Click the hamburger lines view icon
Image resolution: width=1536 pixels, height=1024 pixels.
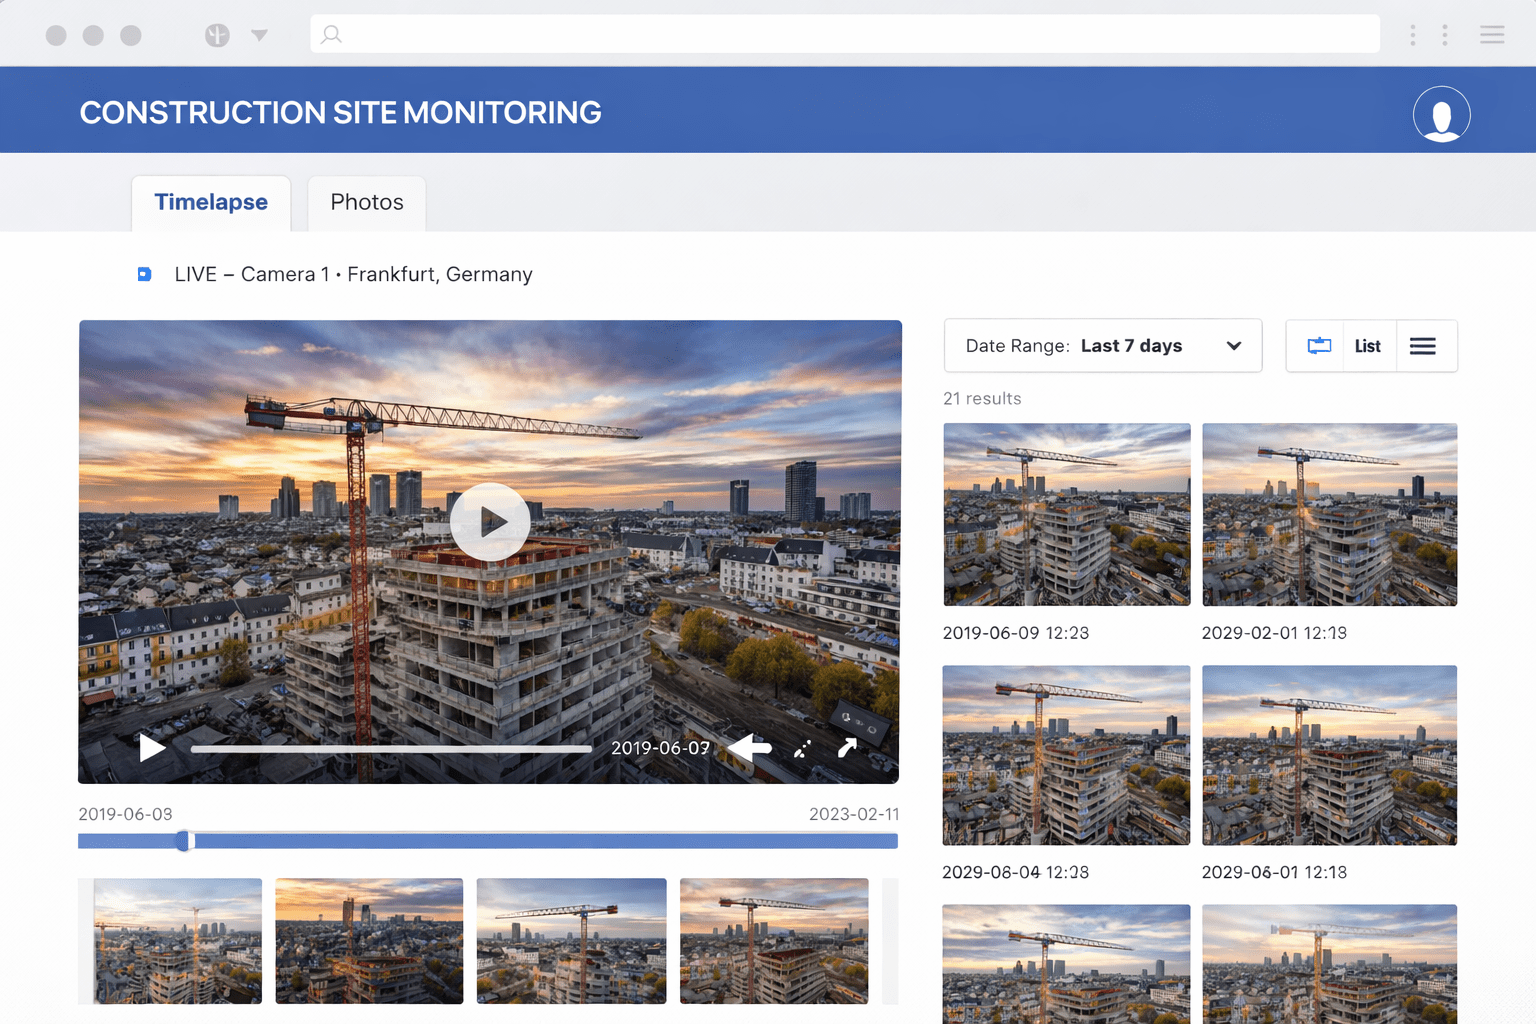(1423, 346)
